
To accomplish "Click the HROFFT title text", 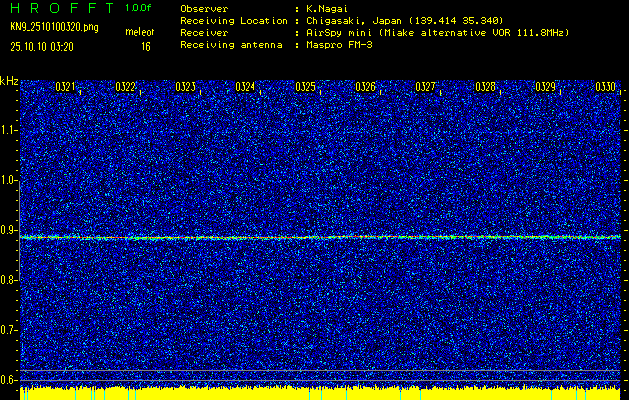I will pos(58,7).
